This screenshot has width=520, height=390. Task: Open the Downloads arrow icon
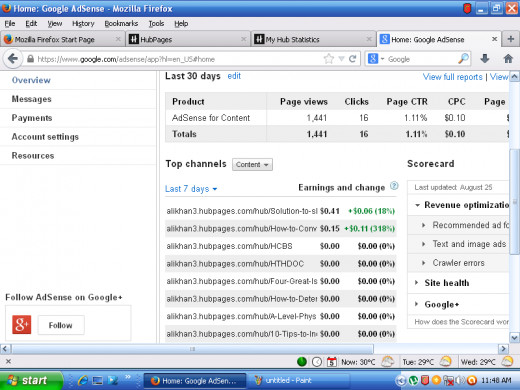point(485,59)
